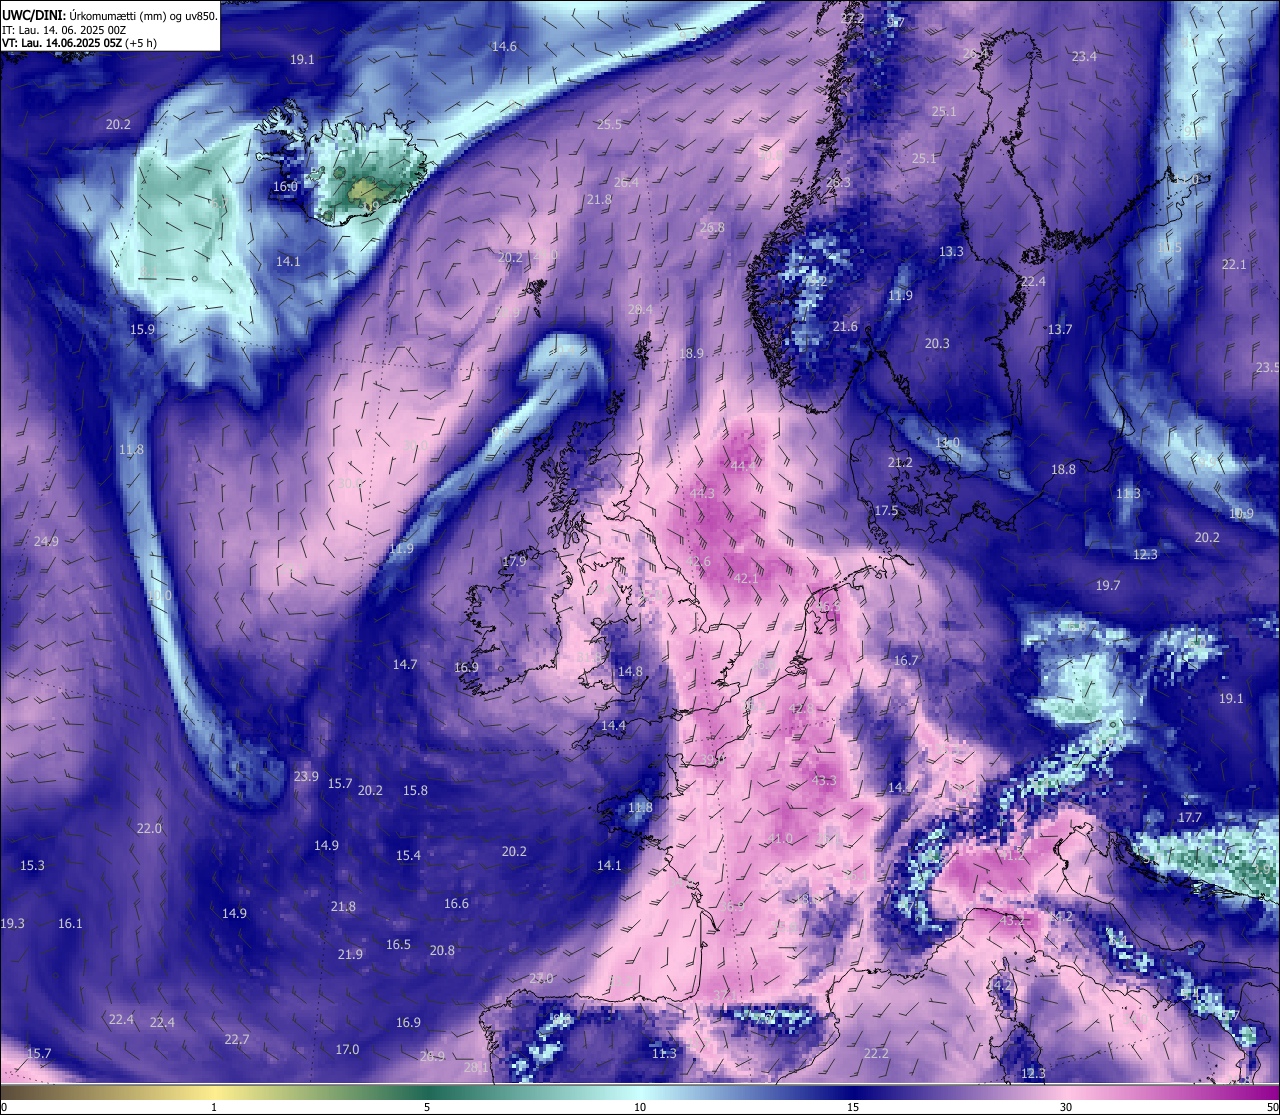1280x1115 pixels.
Task: Click the 20.3 value label
Action: point(937,343)
